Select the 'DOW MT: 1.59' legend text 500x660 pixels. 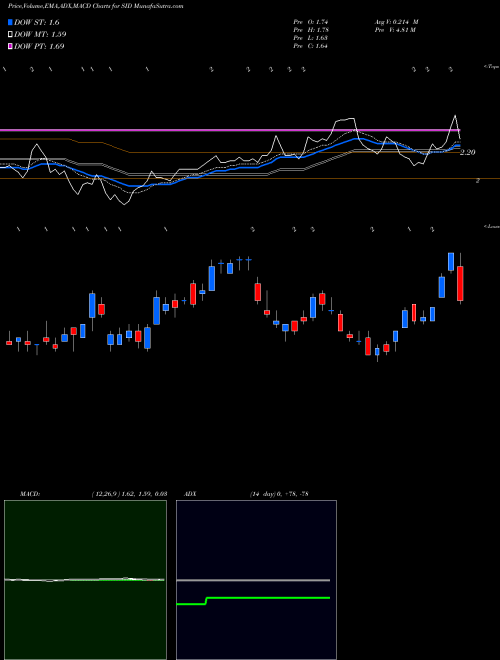(x=40, y=35)
